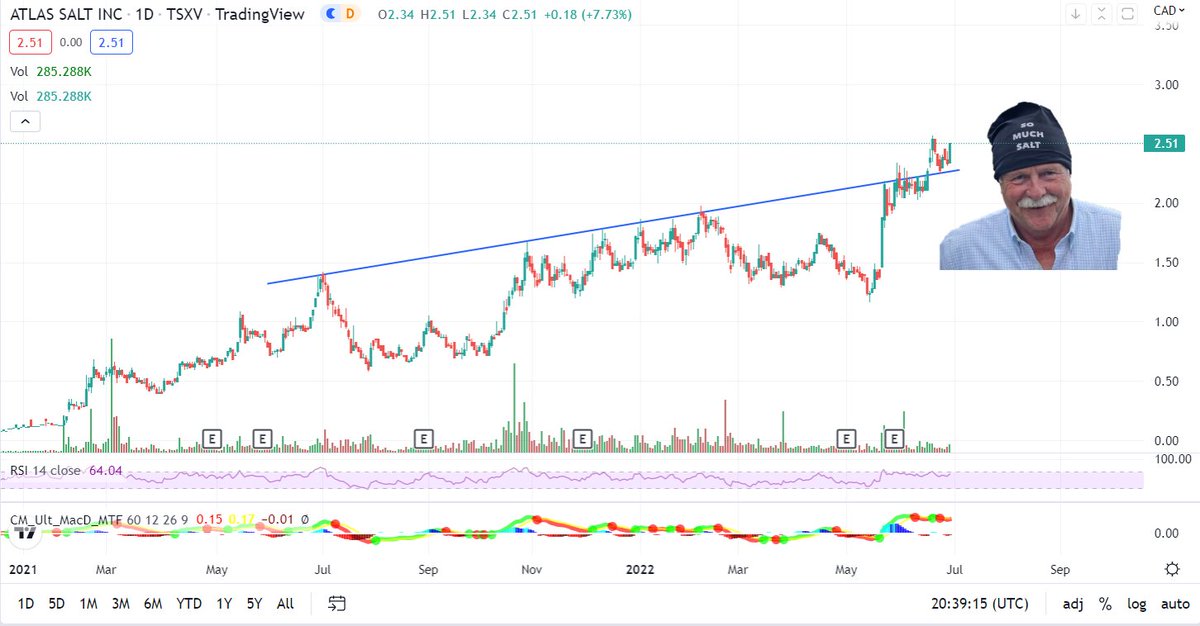This screenshot has height=626, width=1200.
Task: Select the 3M date range
Action: (121, 604)
